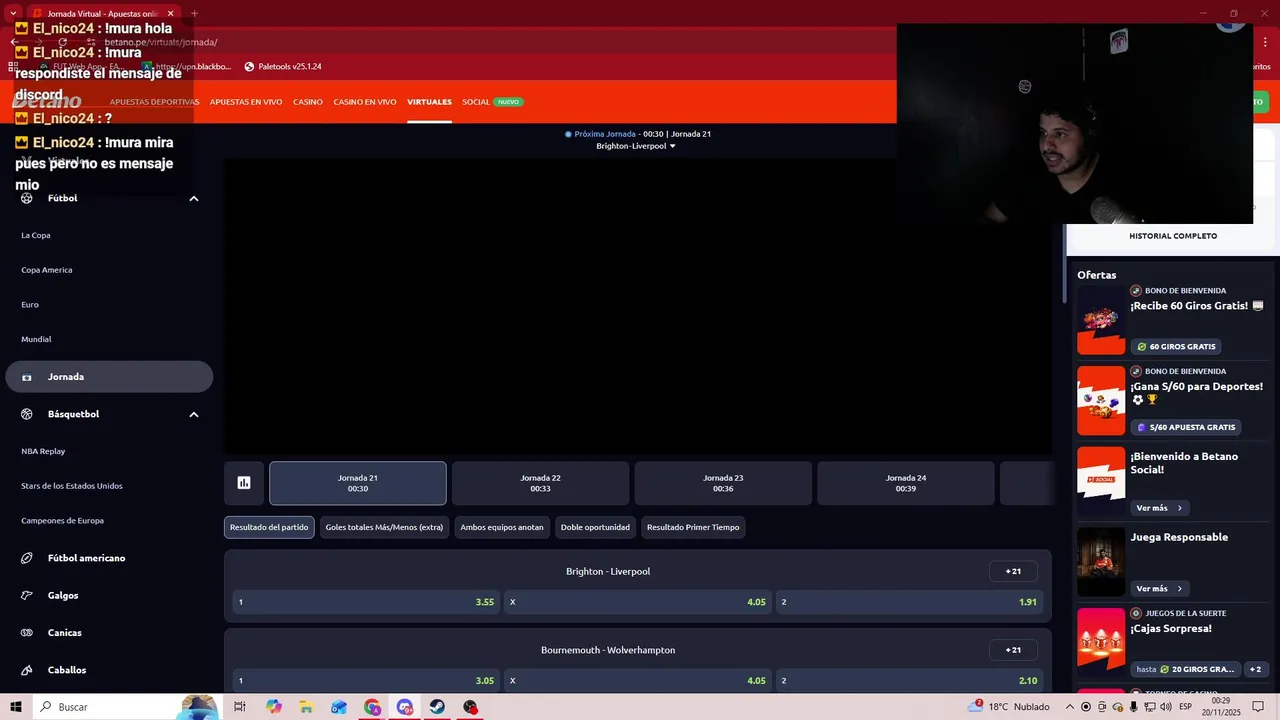Screen dimensions: 1280x720
Task: Show hidden system tray icons
Action: (x=1069, y=707)
